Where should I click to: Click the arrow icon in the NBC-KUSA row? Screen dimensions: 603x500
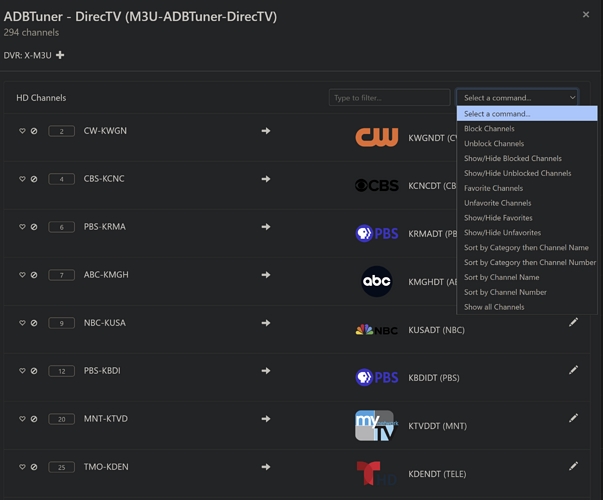pyautogui.click(x=266, y=323)
